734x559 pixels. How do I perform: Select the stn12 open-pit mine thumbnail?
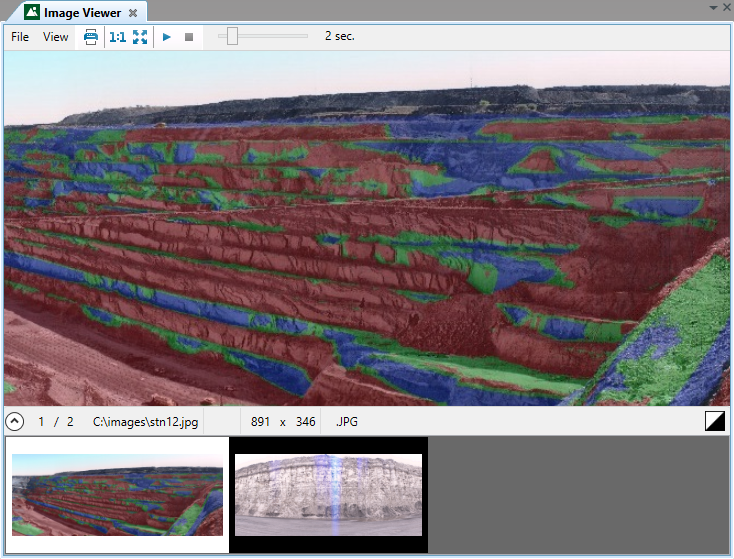pos(117,495)
